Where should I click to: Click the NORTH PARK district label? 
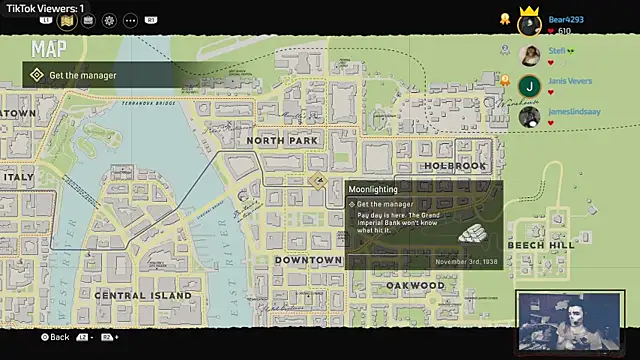pyautogui.click(x=282, y=141)
